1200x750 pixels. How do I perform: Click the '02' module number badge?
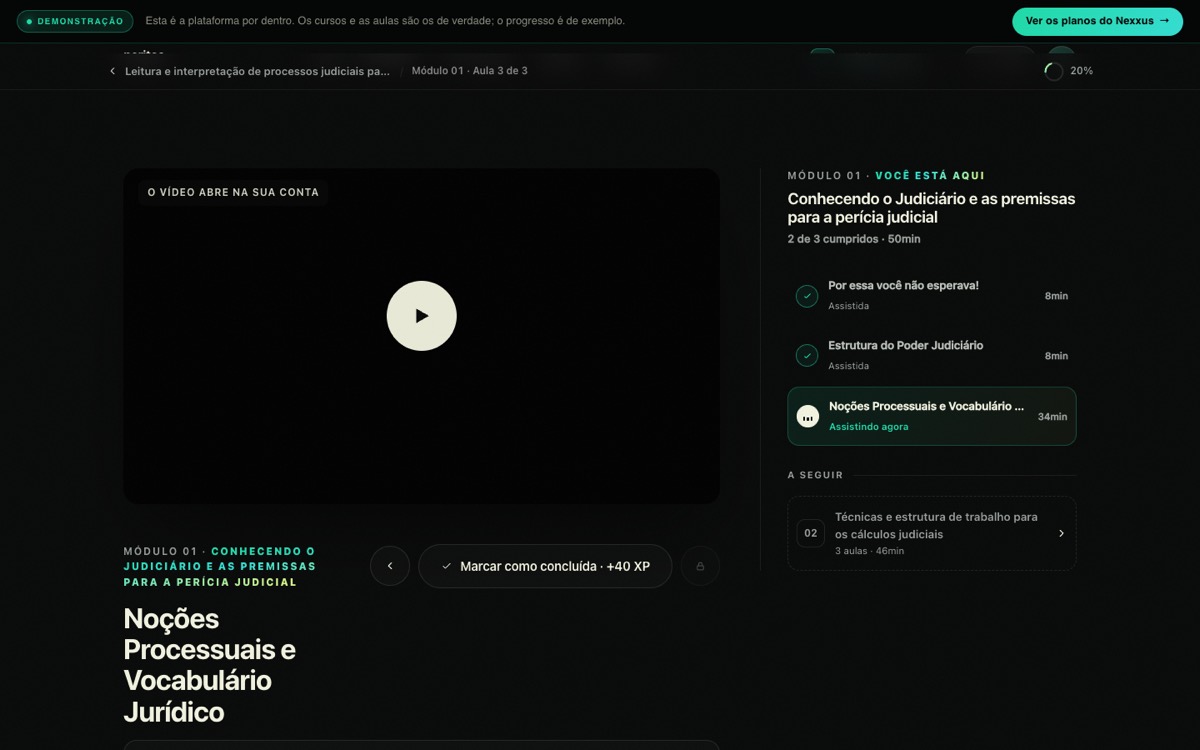pyautogui.click(x=811, y=533)
